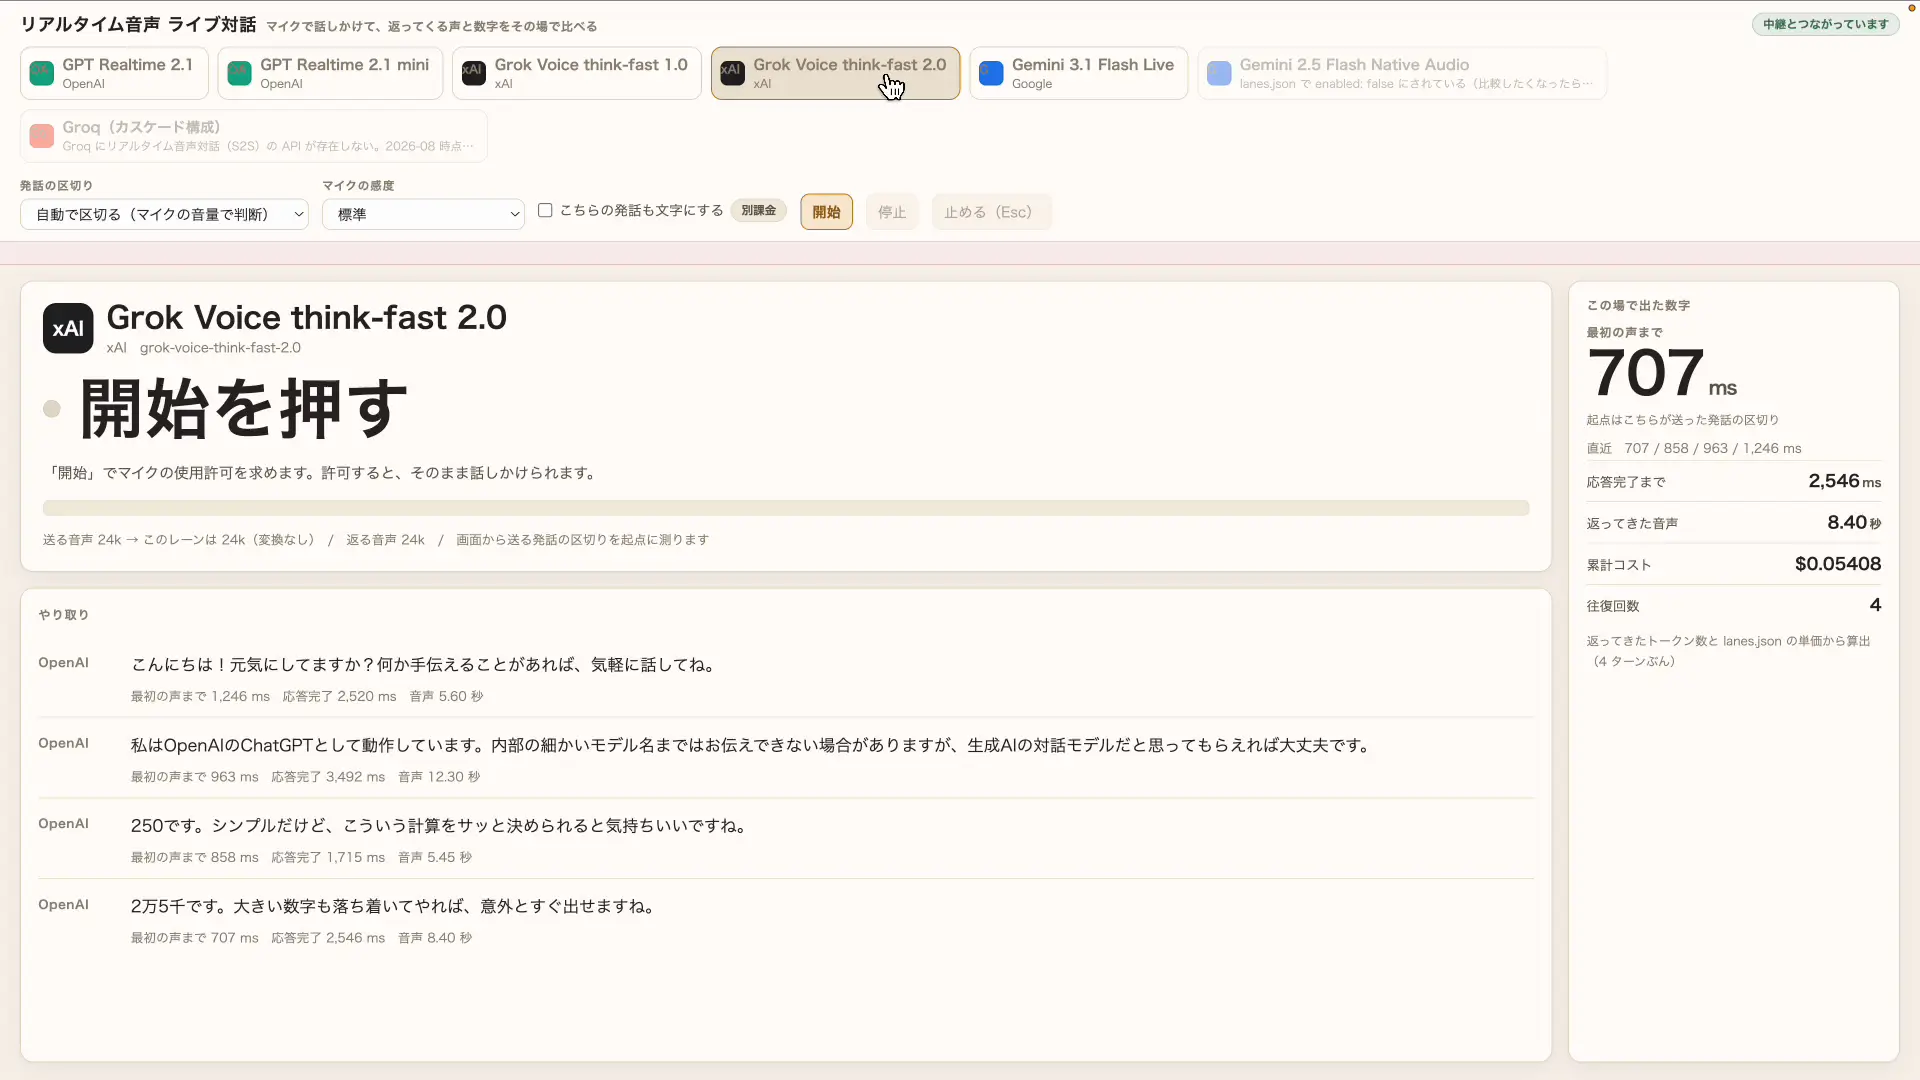Enable こちらの発話も文字にする checkbox
Screen dimensions: 1920x1080
click(545, 210)
